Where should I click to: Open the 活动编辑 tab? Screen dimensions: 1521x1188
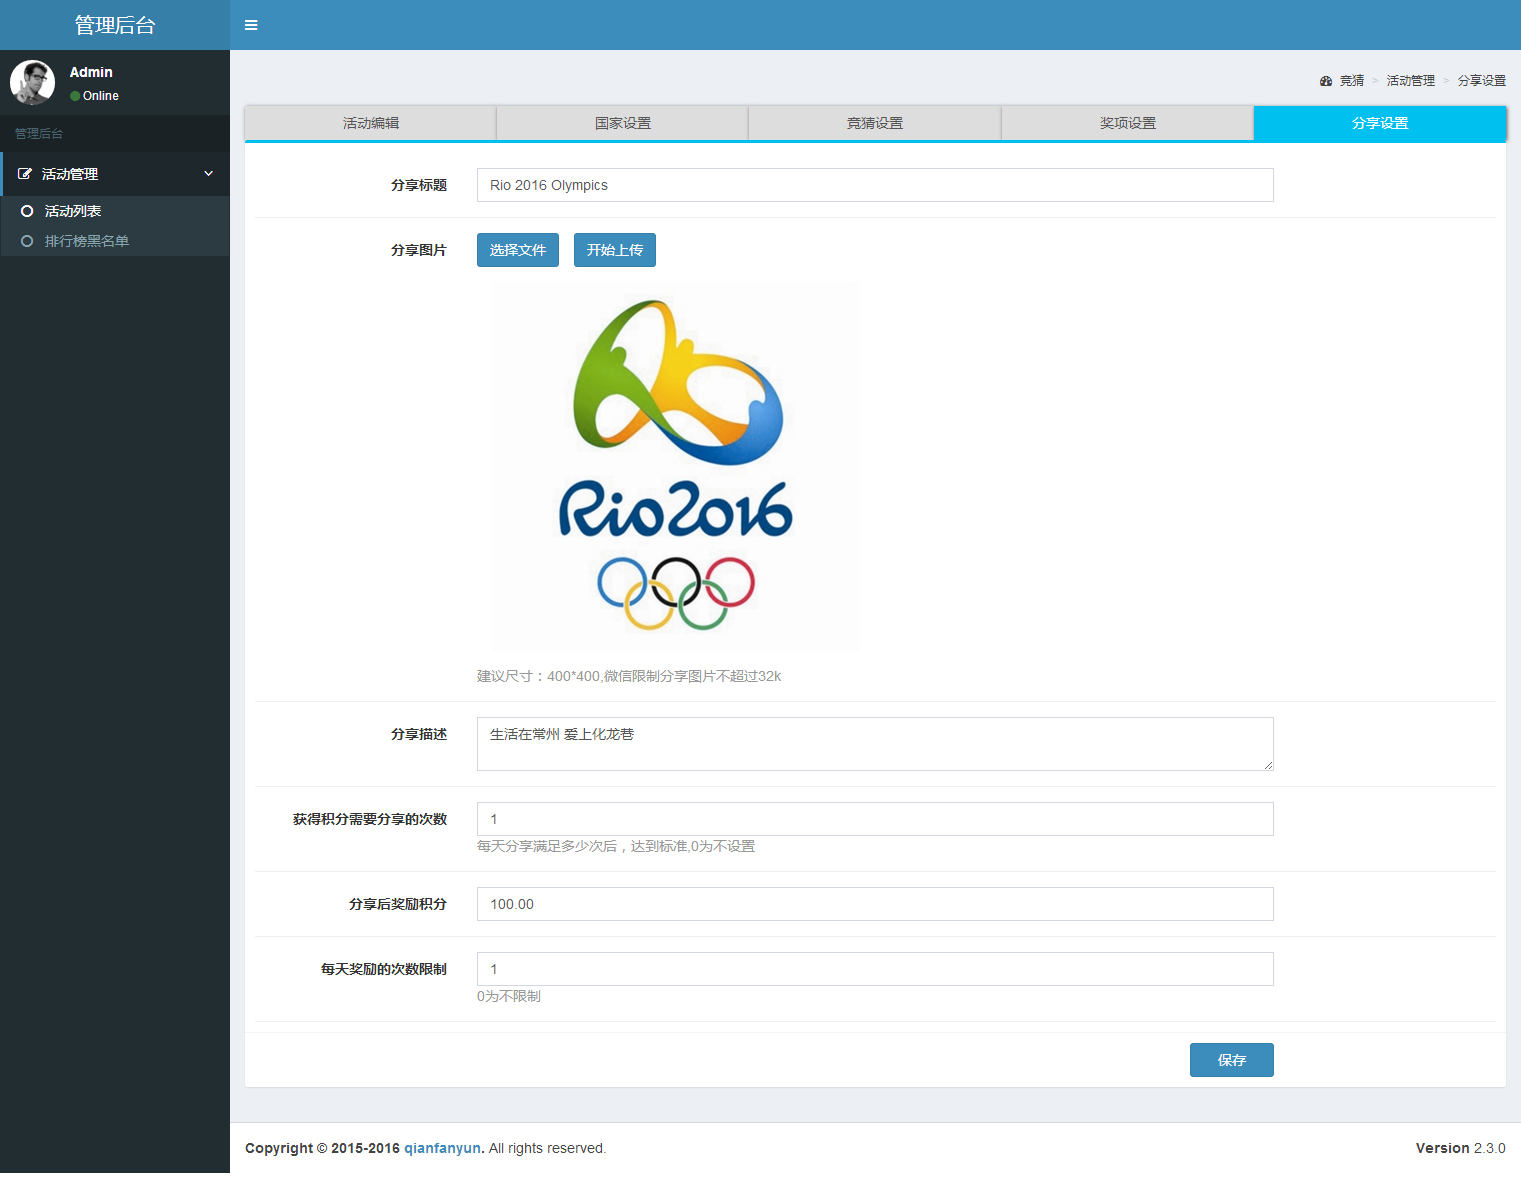click(x=371, y=123)
